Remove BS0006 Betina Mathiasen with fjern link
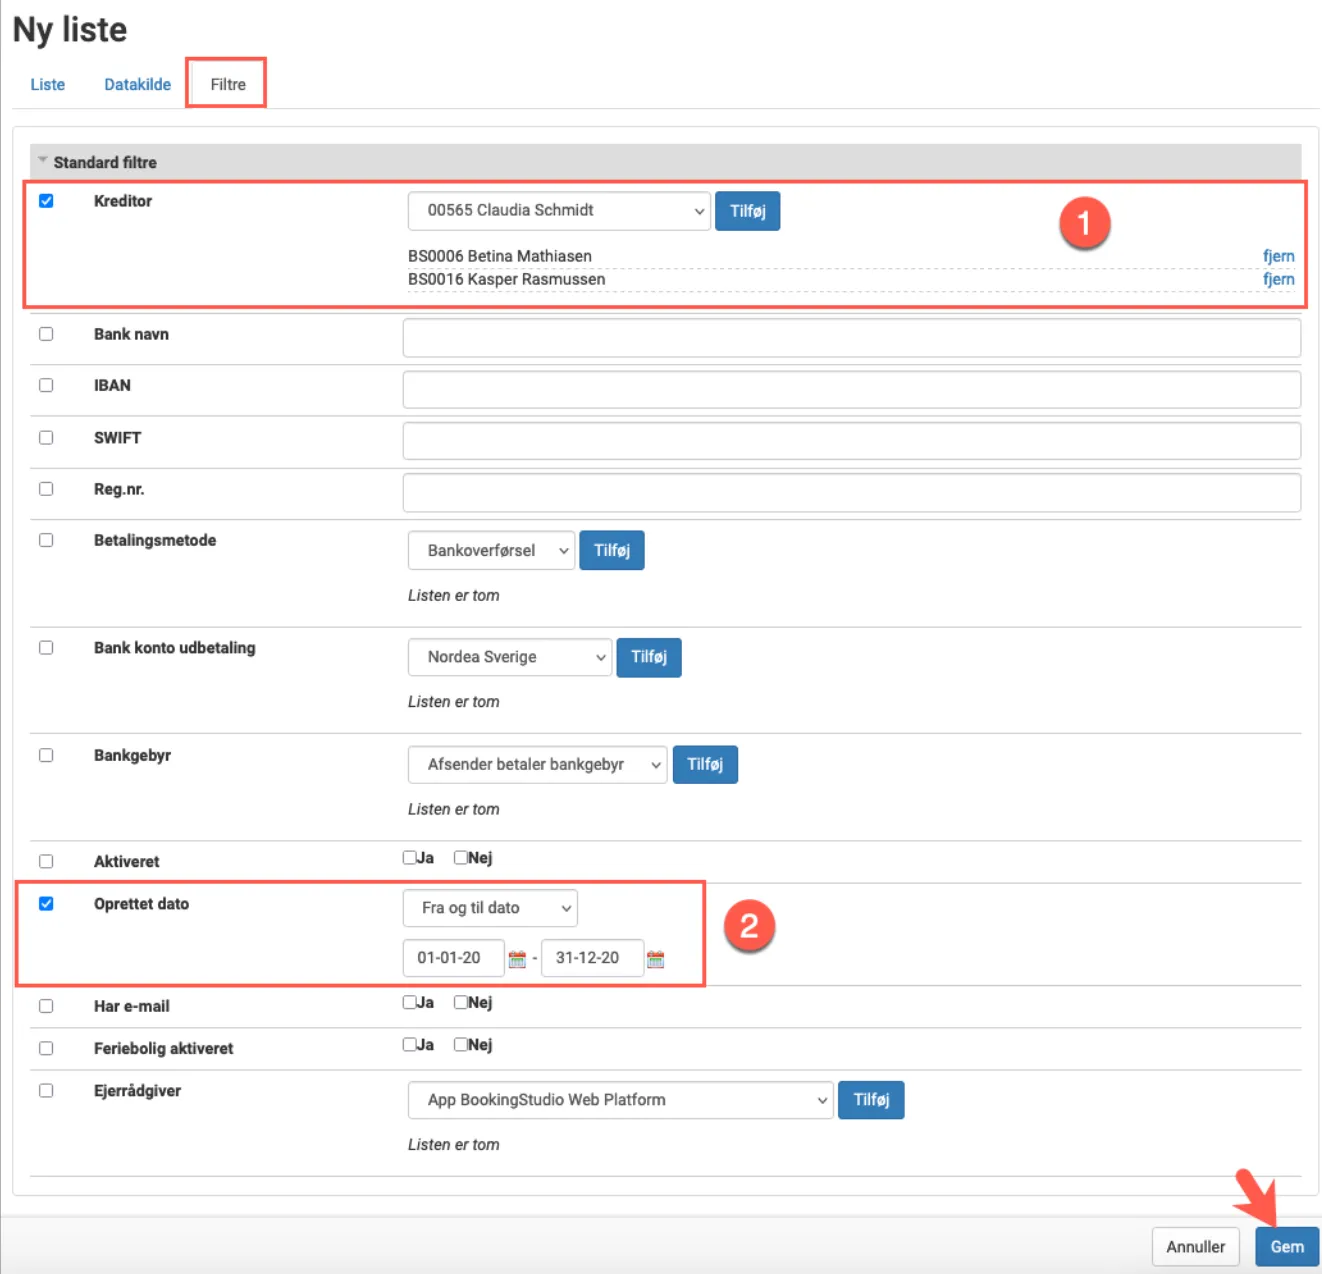Viewport: 1322px width, 1274px height. tap(1278, 256)
